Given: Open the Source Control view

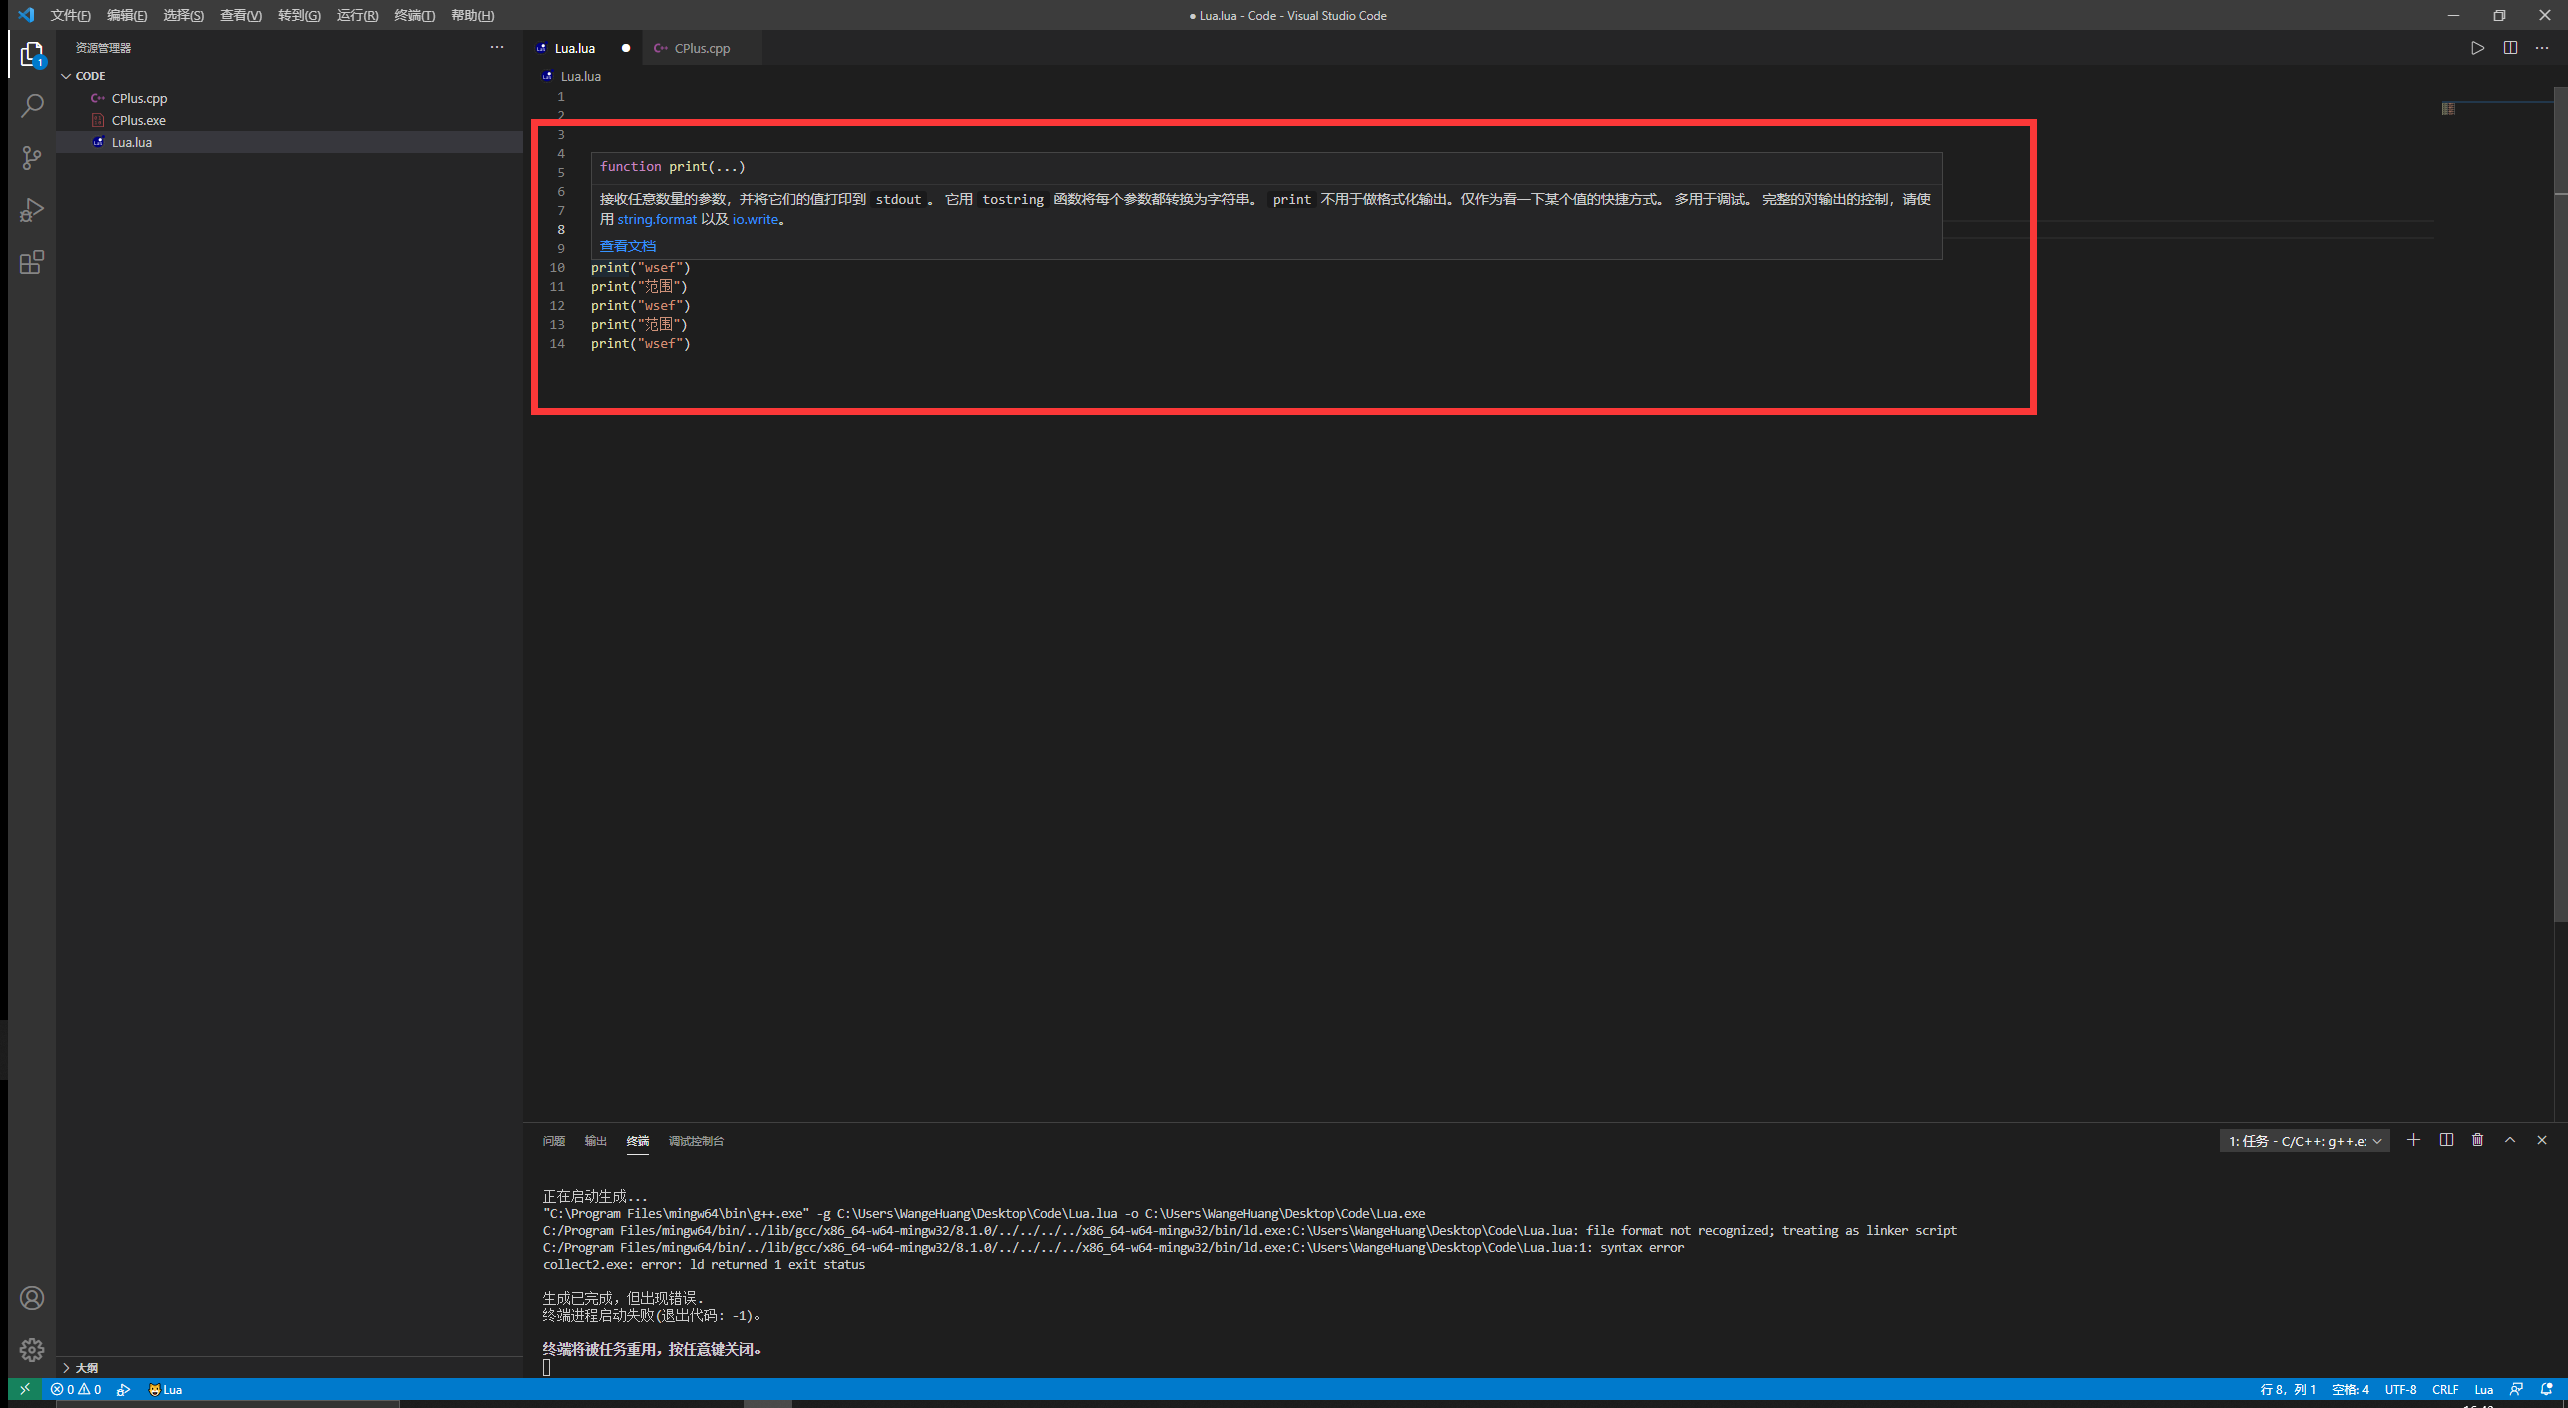Looking at the screenshot, I should pyautogui.click(x=32, y=158).
